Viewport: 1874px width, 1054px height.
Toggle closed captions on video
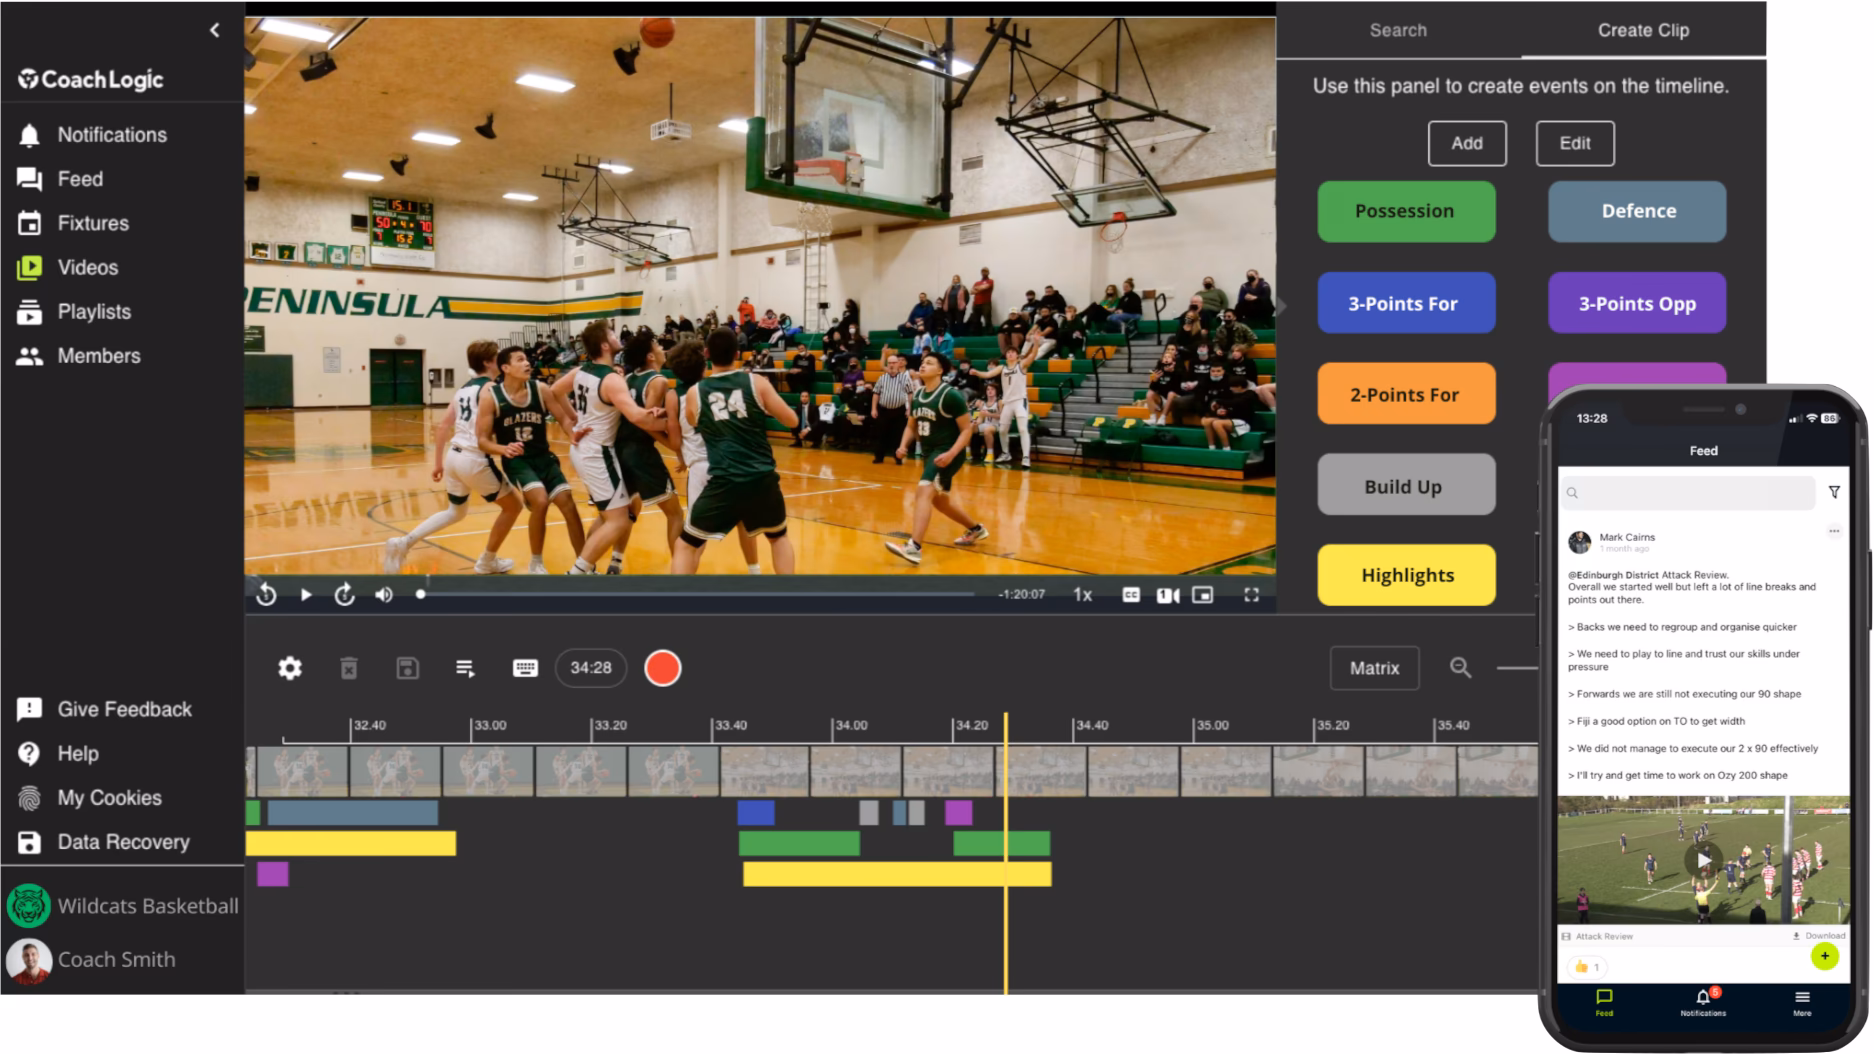coord(1131,595)
